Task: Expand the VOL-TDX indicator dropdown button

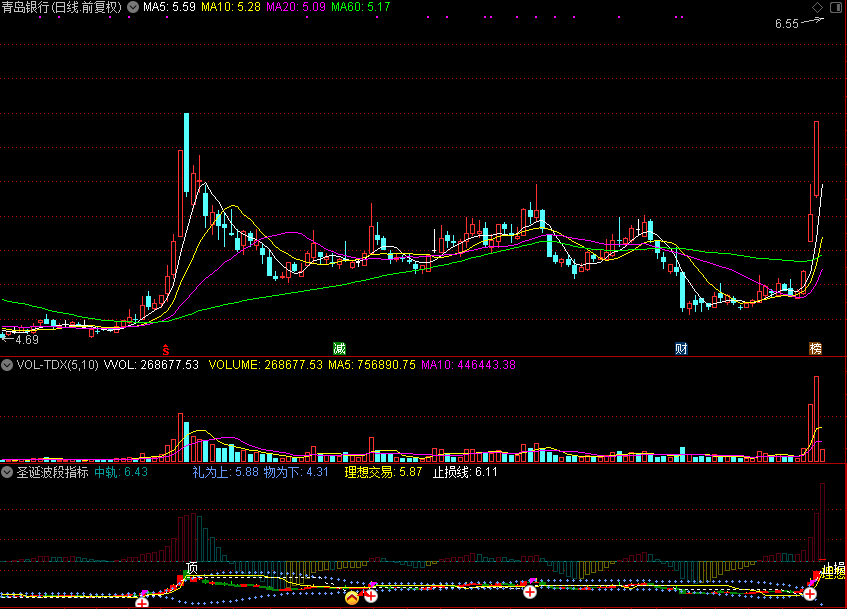Action: (7, 365)
